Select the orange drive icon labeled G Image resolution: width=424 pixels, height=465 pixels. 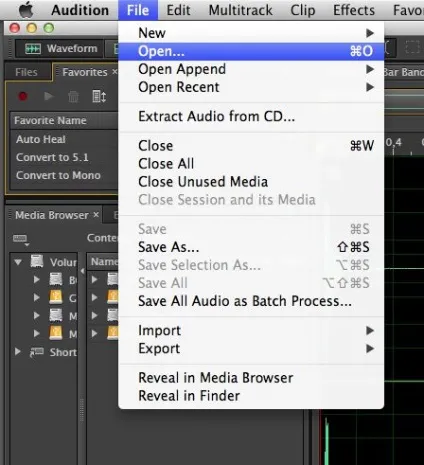56,297
